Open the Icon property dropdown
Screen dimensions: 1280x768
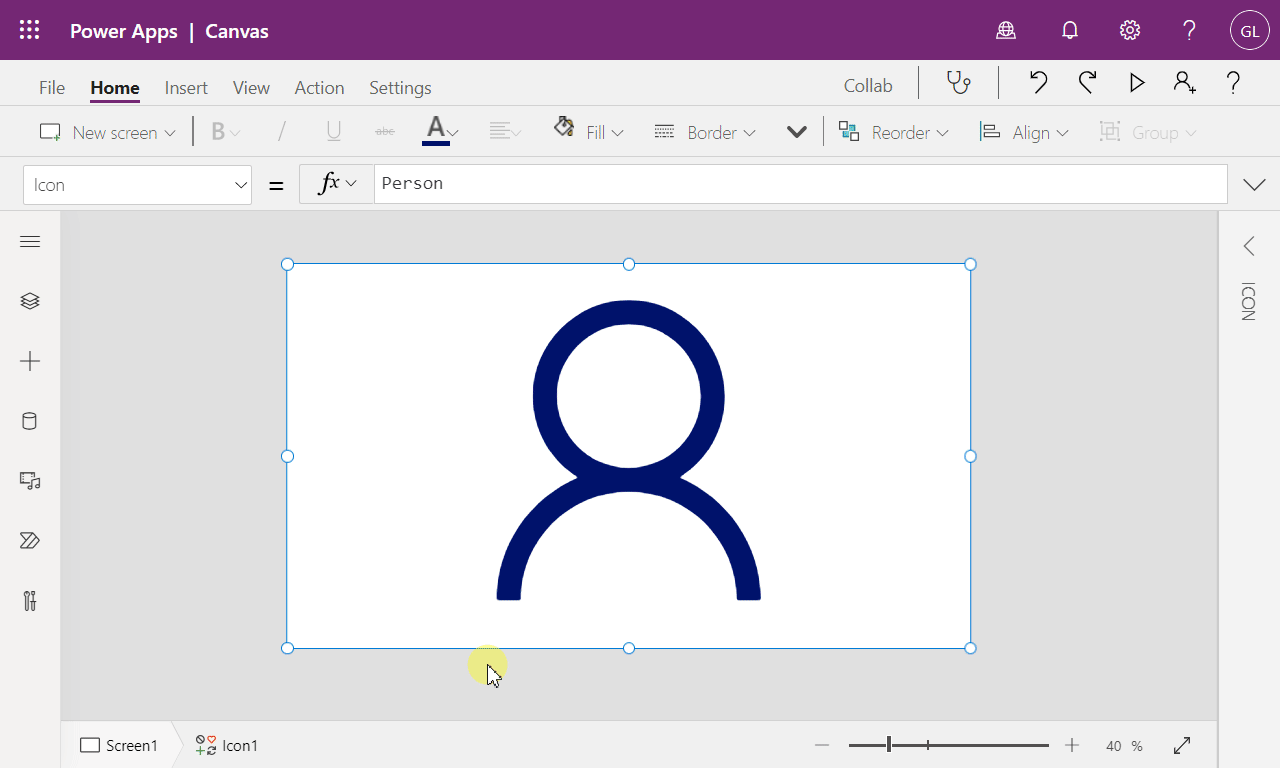point(137,185)
